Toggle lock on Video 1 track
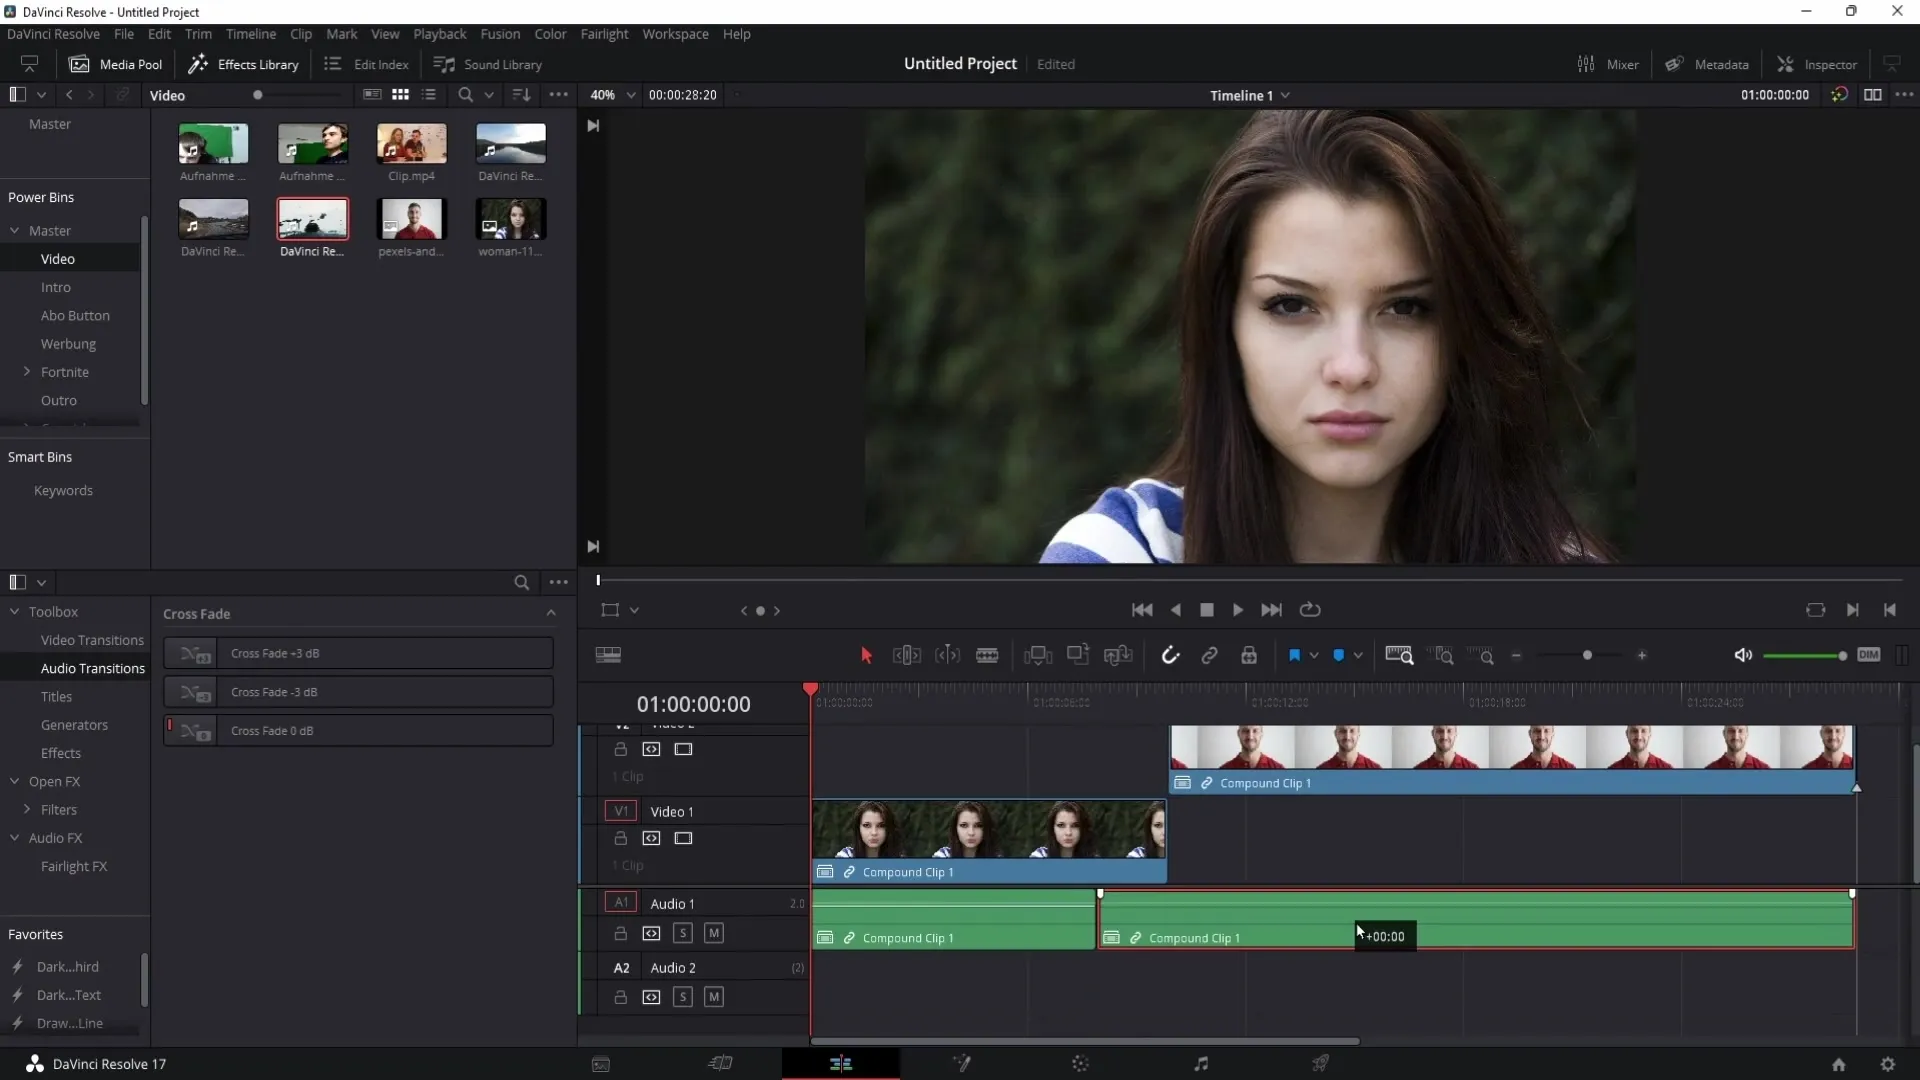The image size is (1920, 1080). pyautogui.click(x=620, y=838)
